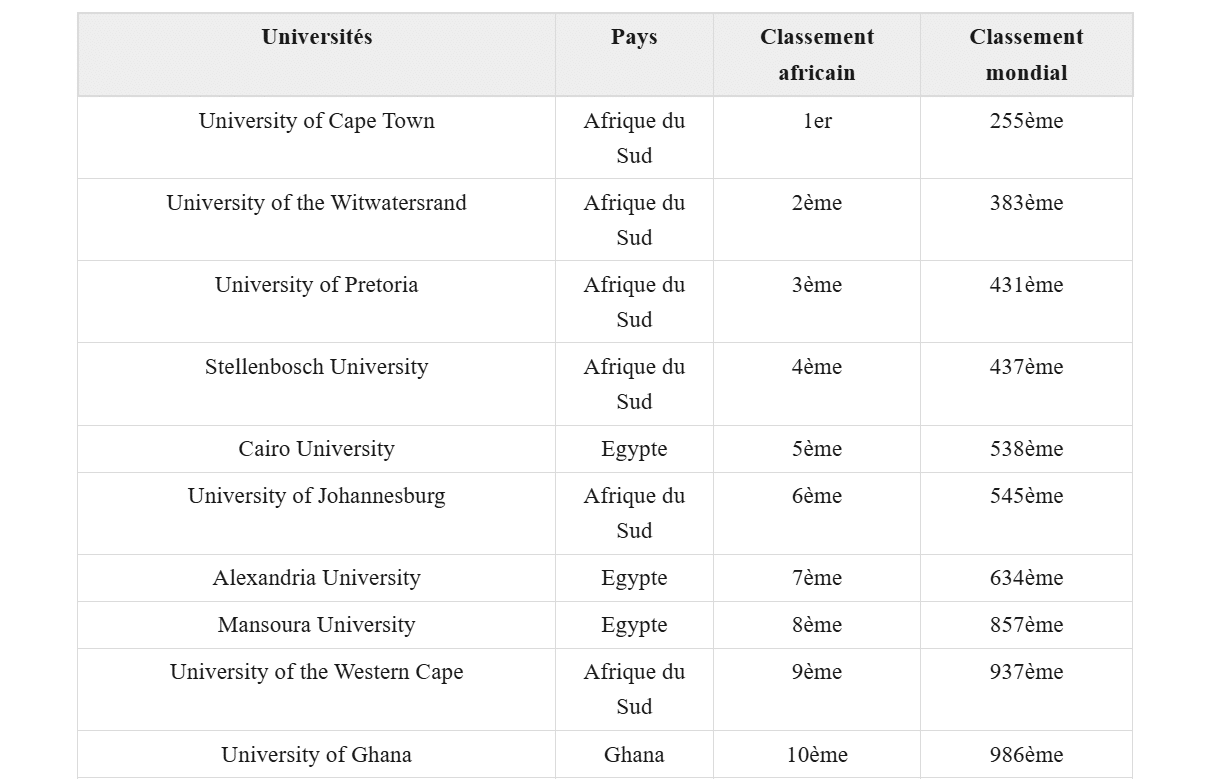Select Alexandria University cell
Screen dimensions: 1211x779
coord(317,578)
